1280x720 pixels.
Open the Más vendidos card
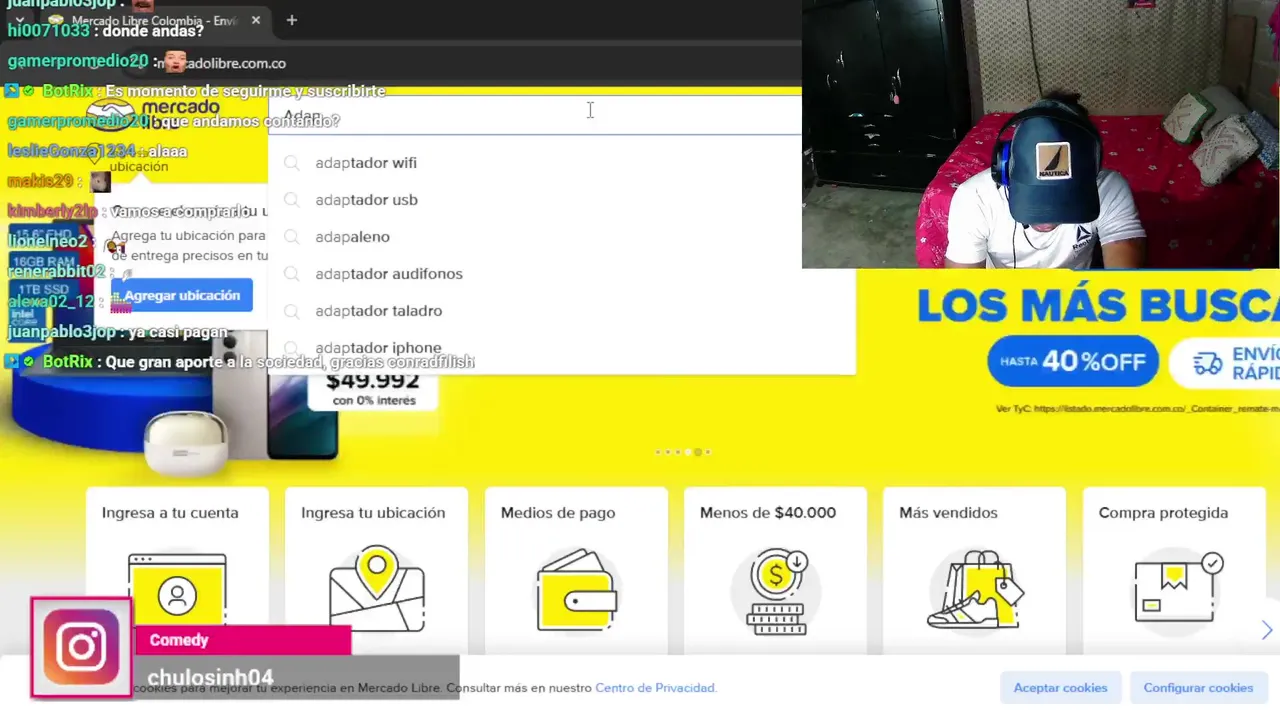click(974, 570)
